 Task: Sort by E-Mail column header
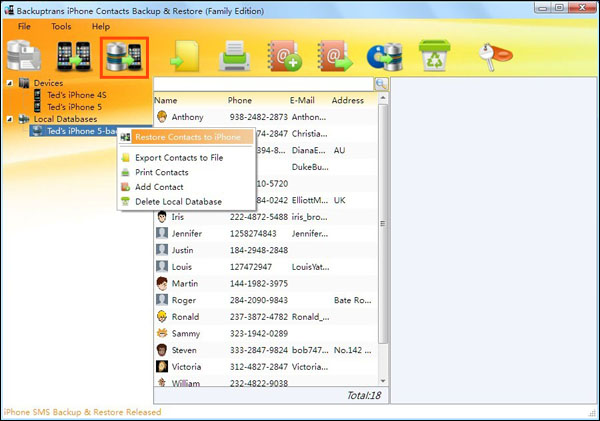tap(302, 100)
